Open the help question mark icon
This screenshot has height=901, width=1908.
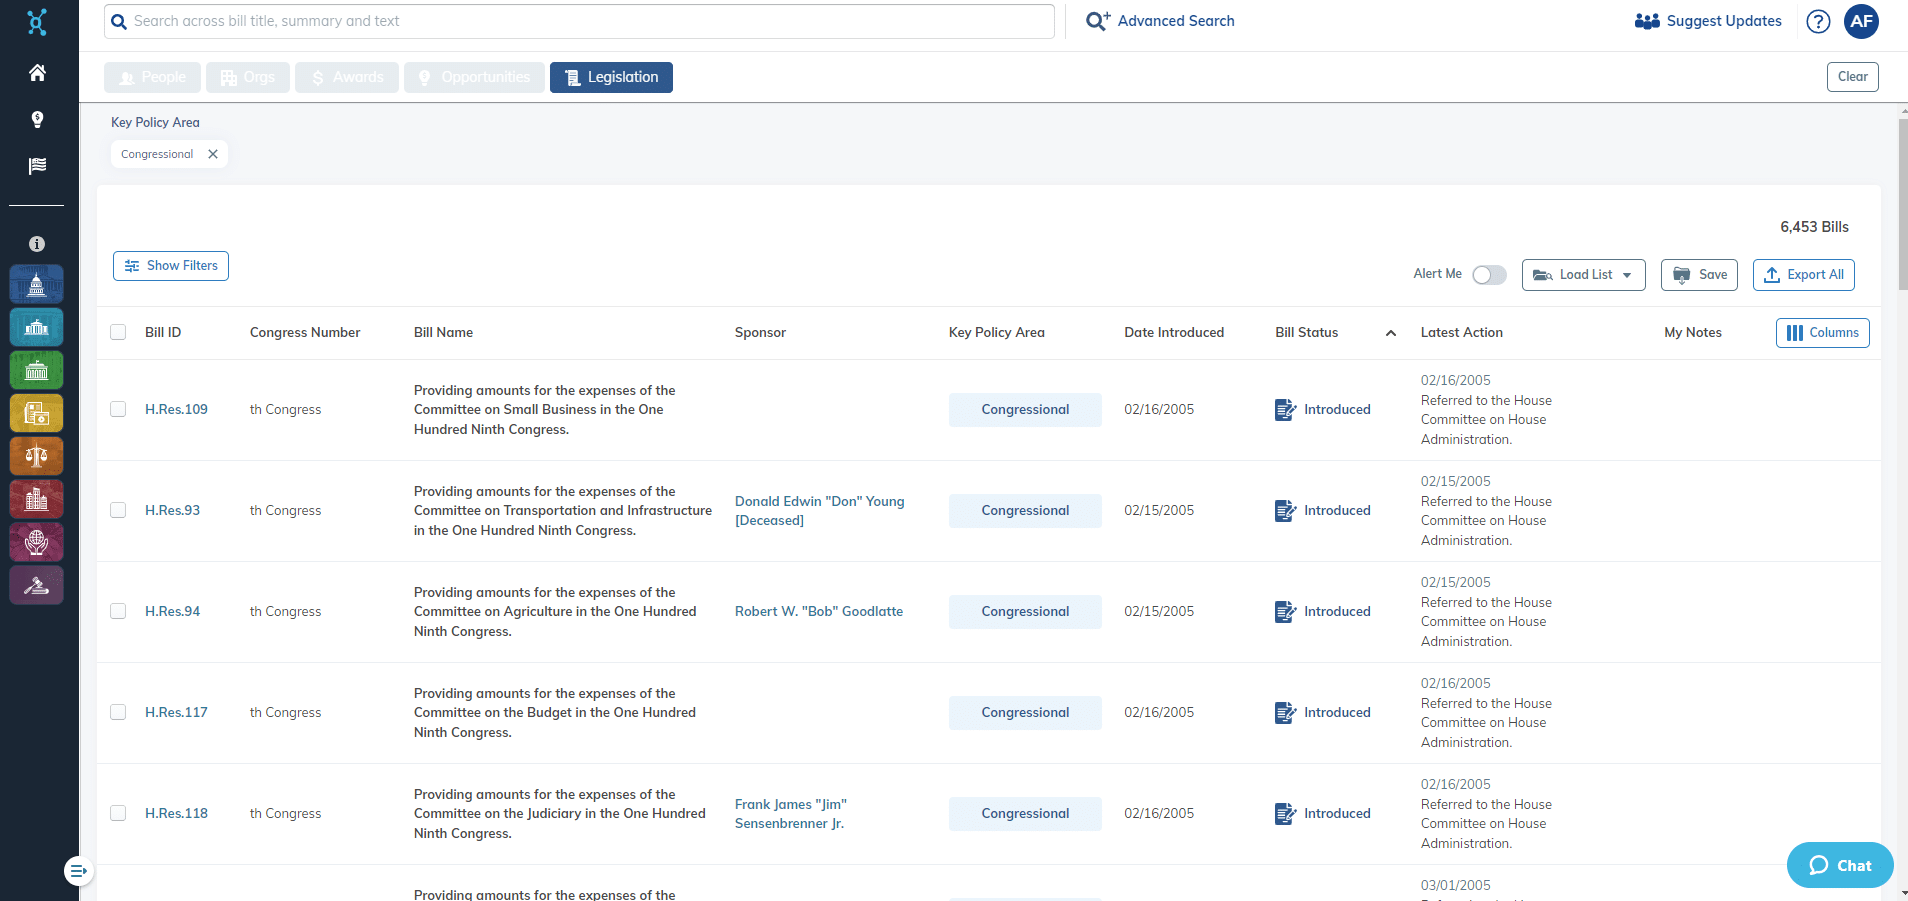[1818, 21]
